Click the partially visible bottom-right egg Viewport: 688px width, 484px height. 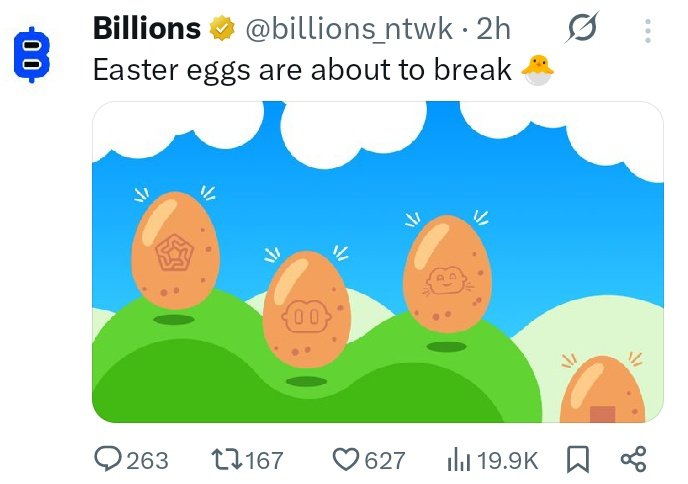click(602, 393)
